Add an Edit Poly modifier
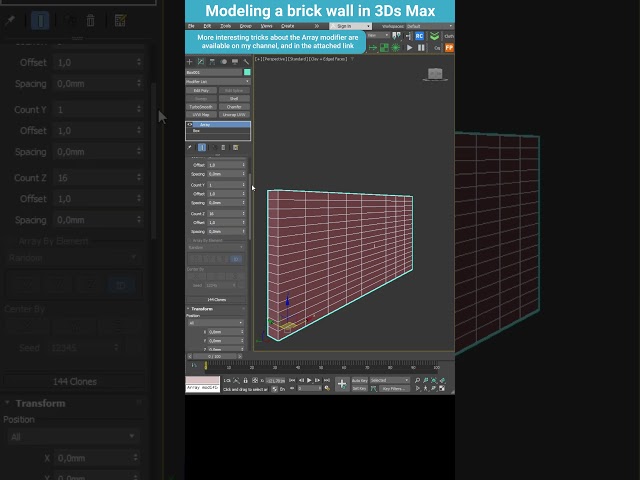This screenshot has width=640, height=480. [201, 91]
